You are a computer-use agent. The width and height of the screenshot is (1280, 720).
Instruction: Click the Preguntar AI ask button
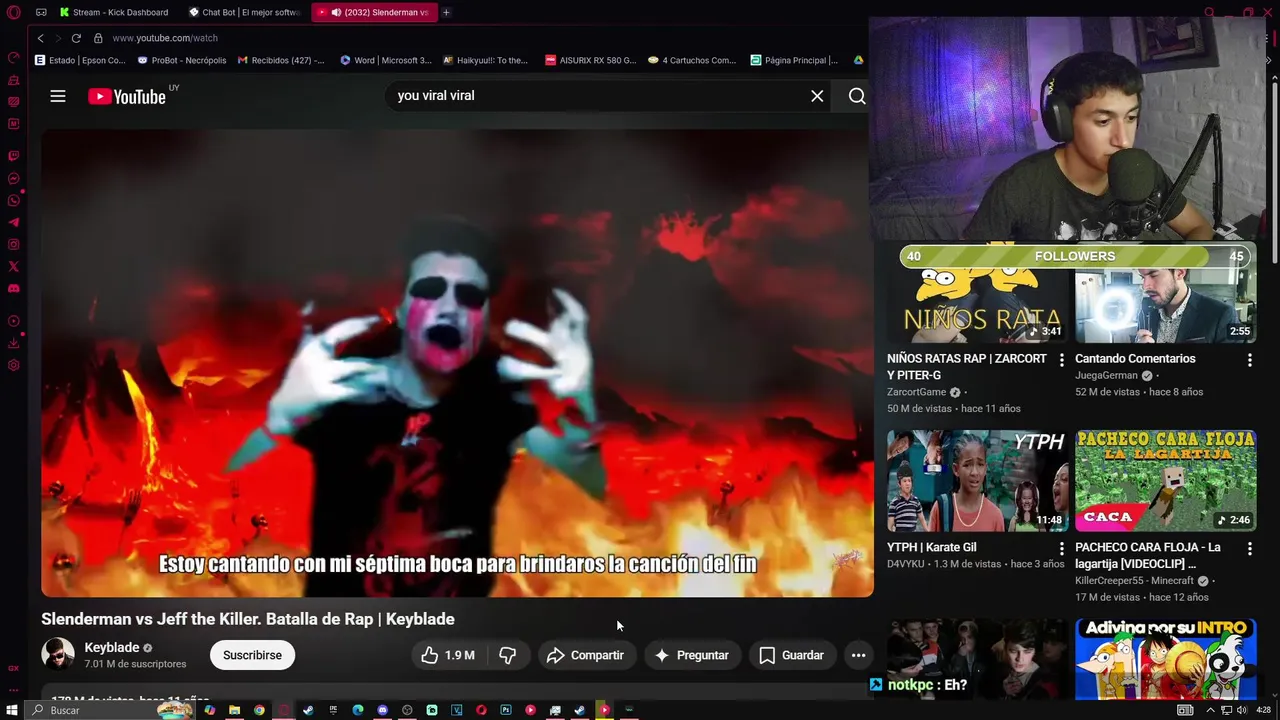(692, 655)
